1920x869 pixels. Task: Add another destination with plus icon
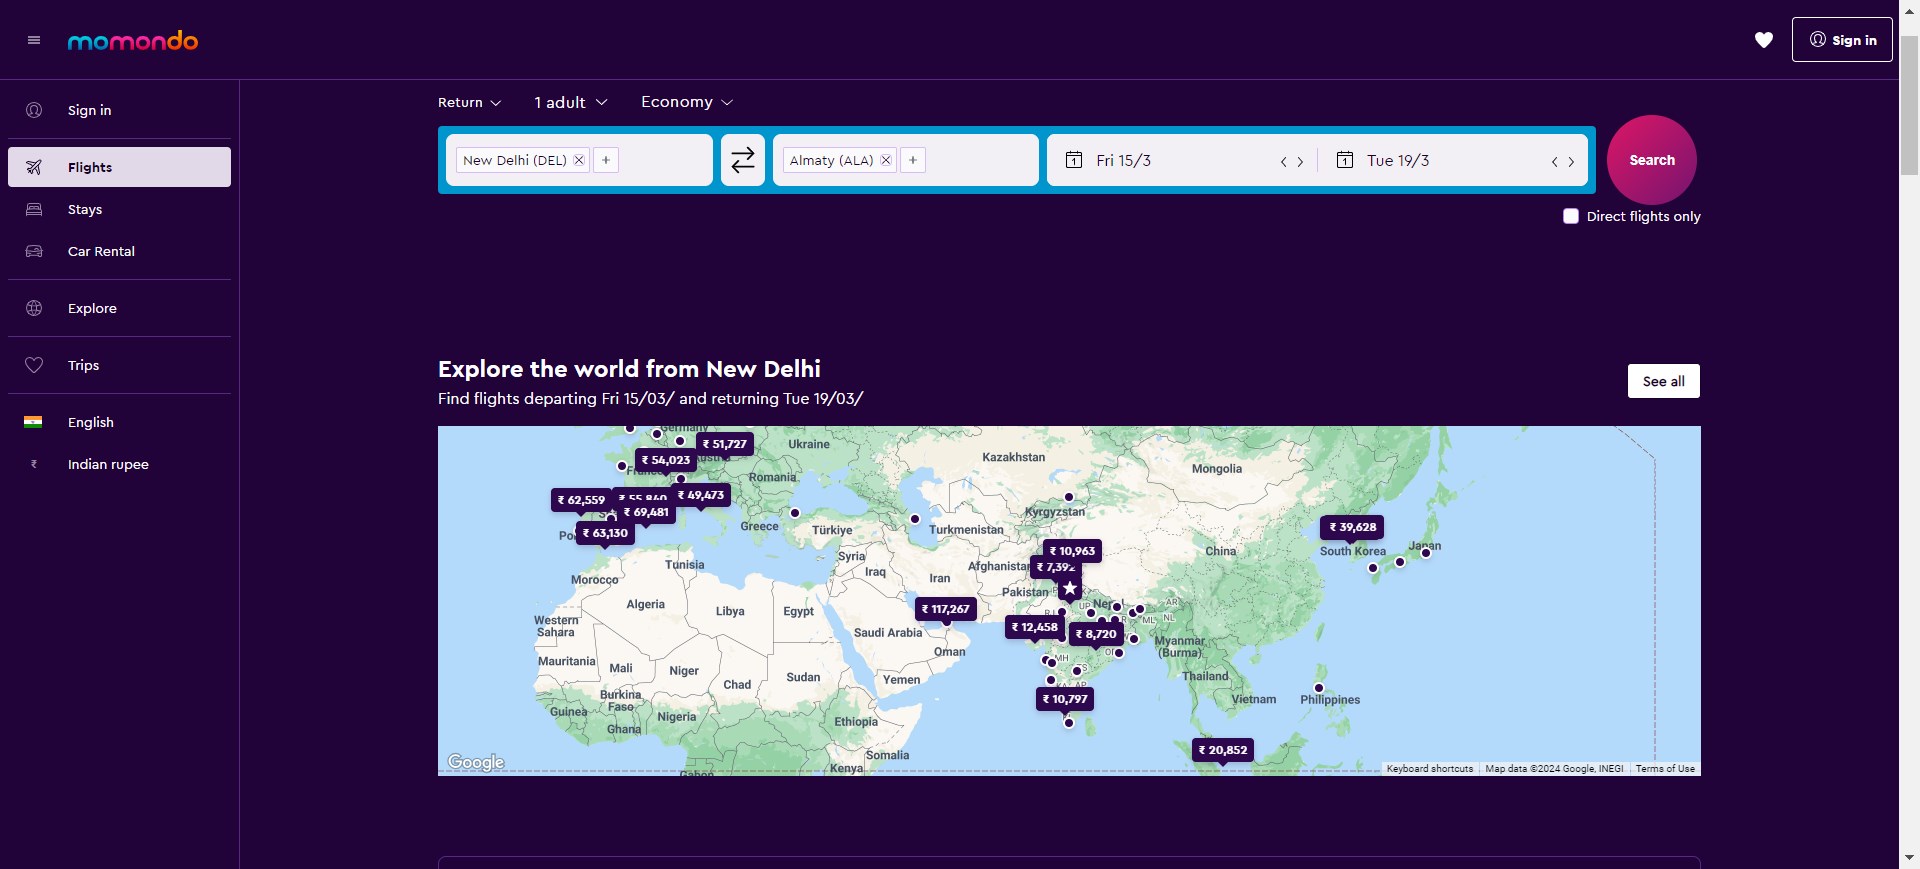point(913,160)
